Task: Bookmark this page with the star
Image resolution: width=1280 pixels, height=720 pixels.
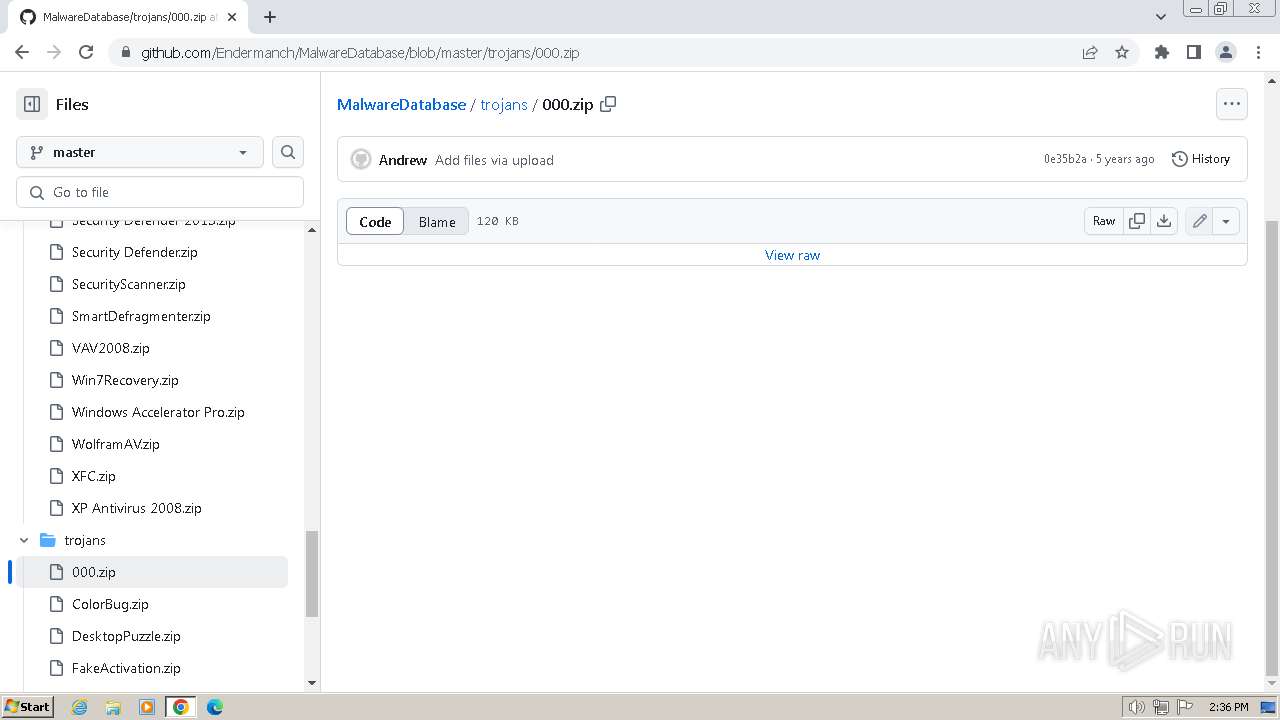Action: click(x=1122, y=52)
